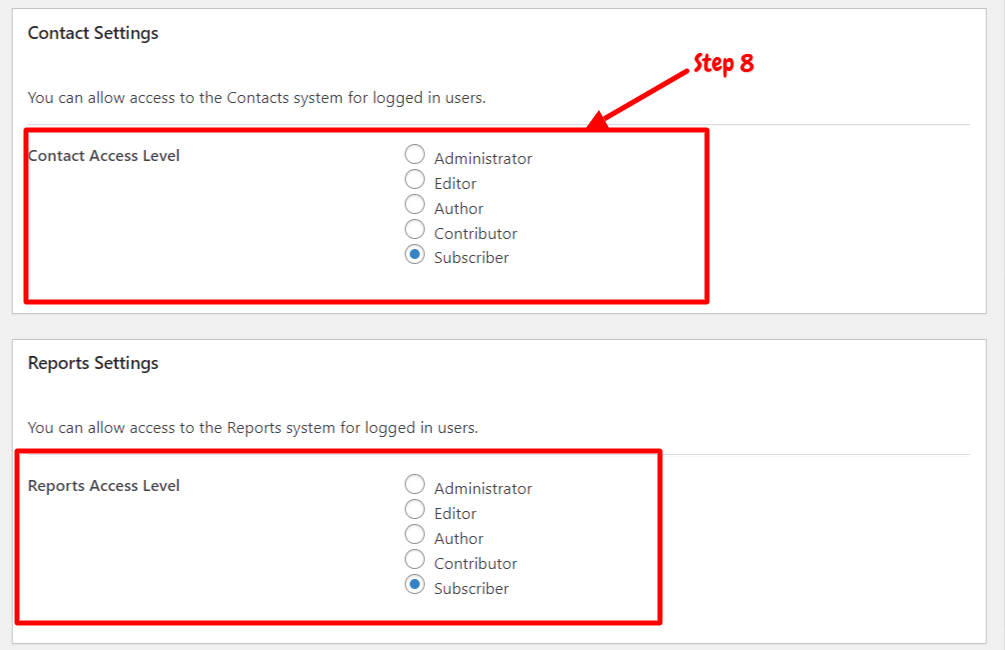Click the Reports system access description text

point(253,428)
